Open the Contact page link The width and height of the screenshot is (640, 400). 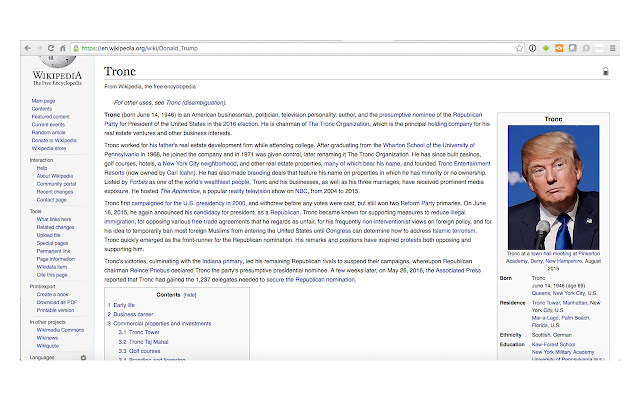51,200
